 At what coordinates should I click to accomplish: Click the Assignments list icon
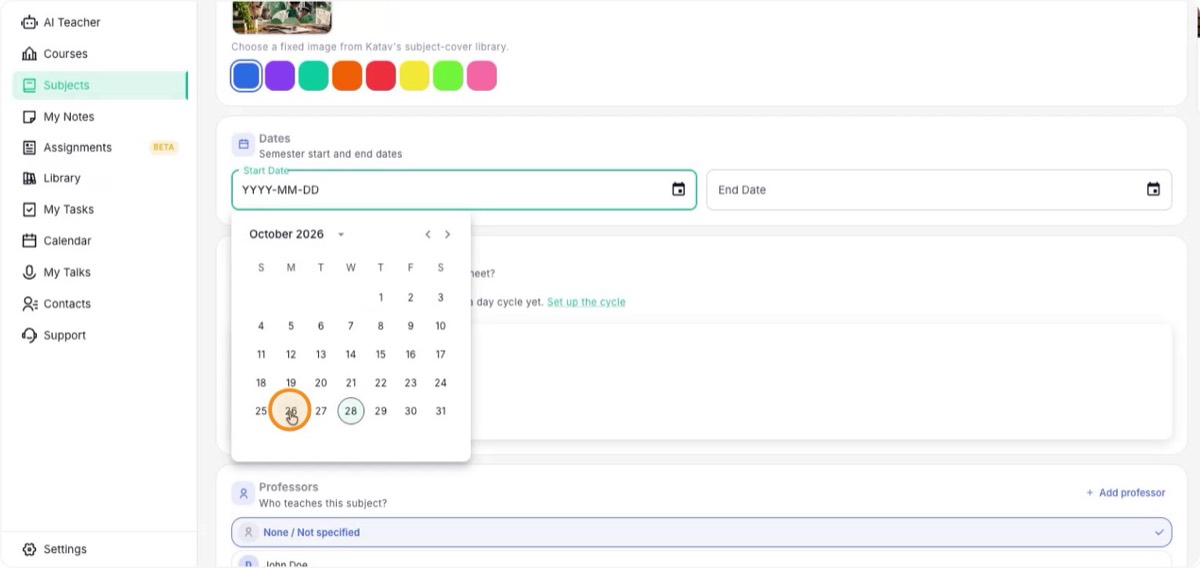[29, 147]
